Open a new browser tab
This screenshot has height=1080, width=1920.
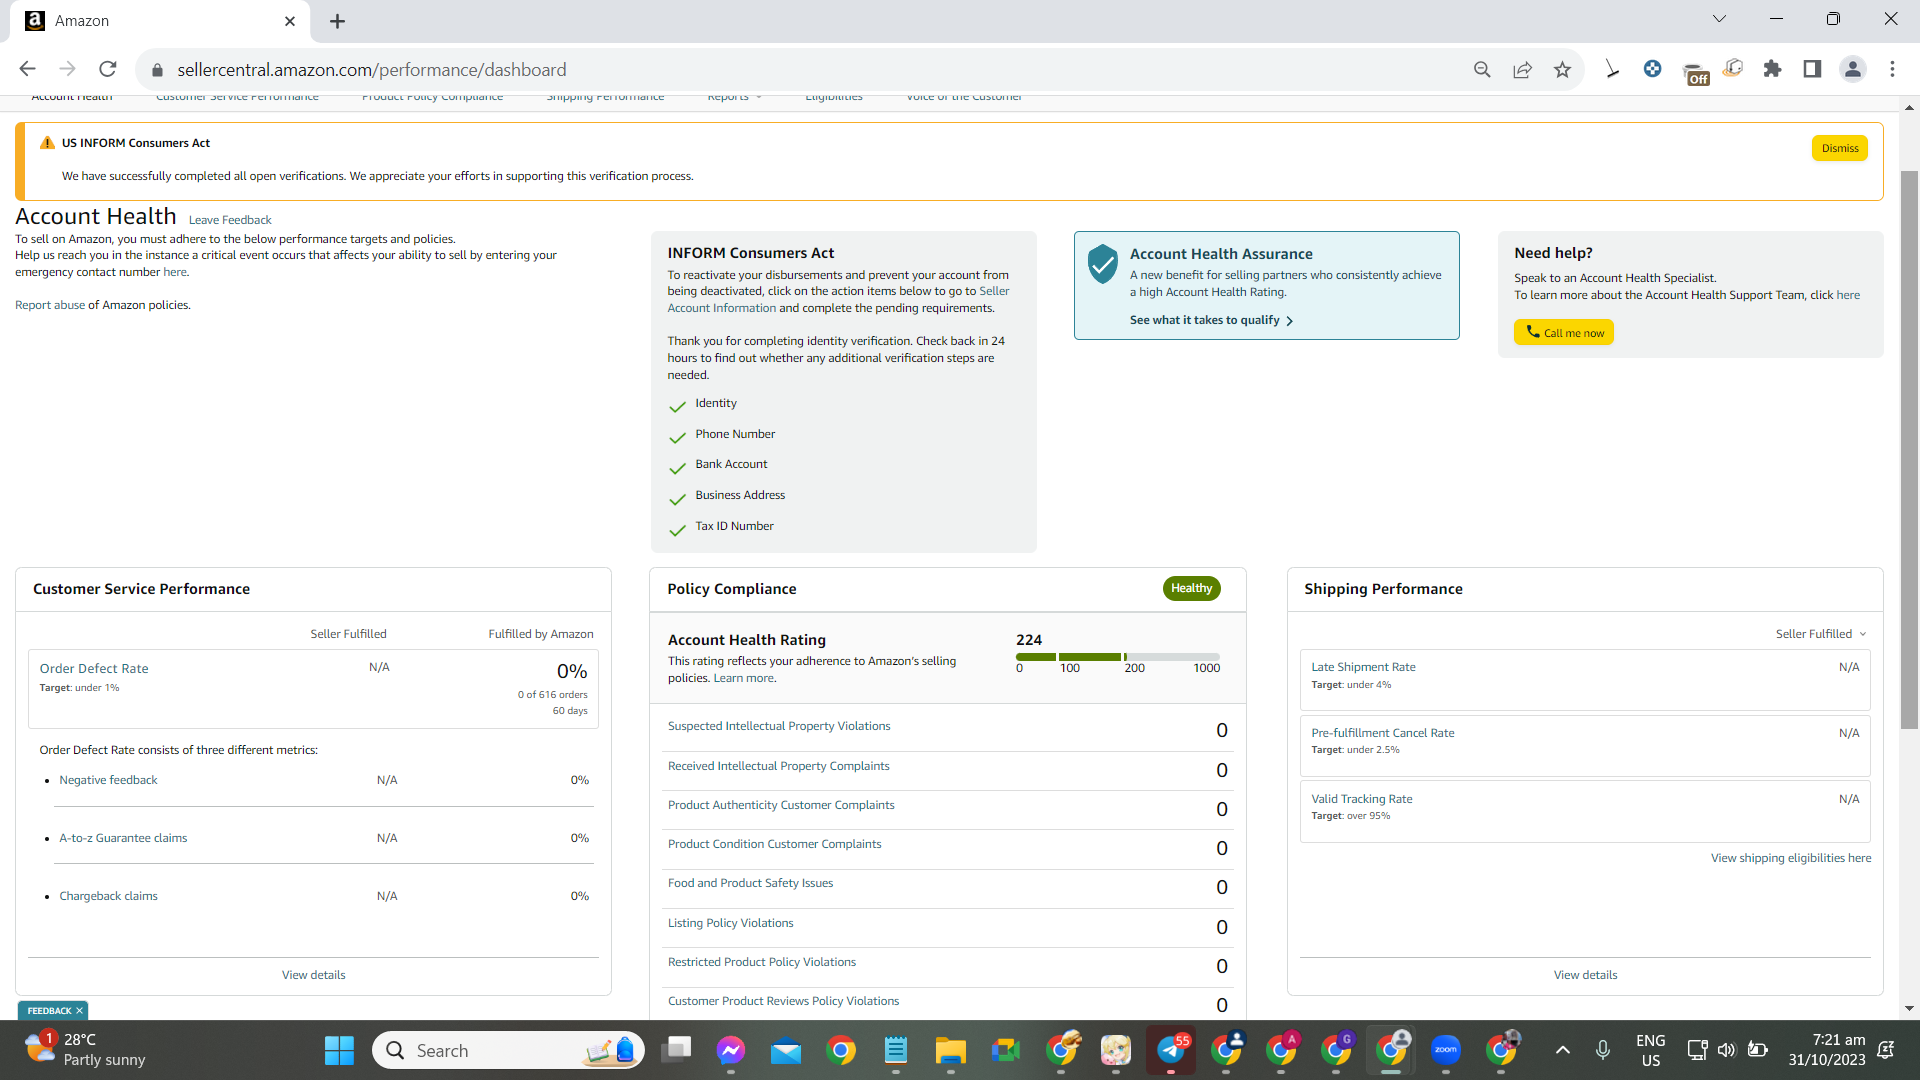(337, 21)
